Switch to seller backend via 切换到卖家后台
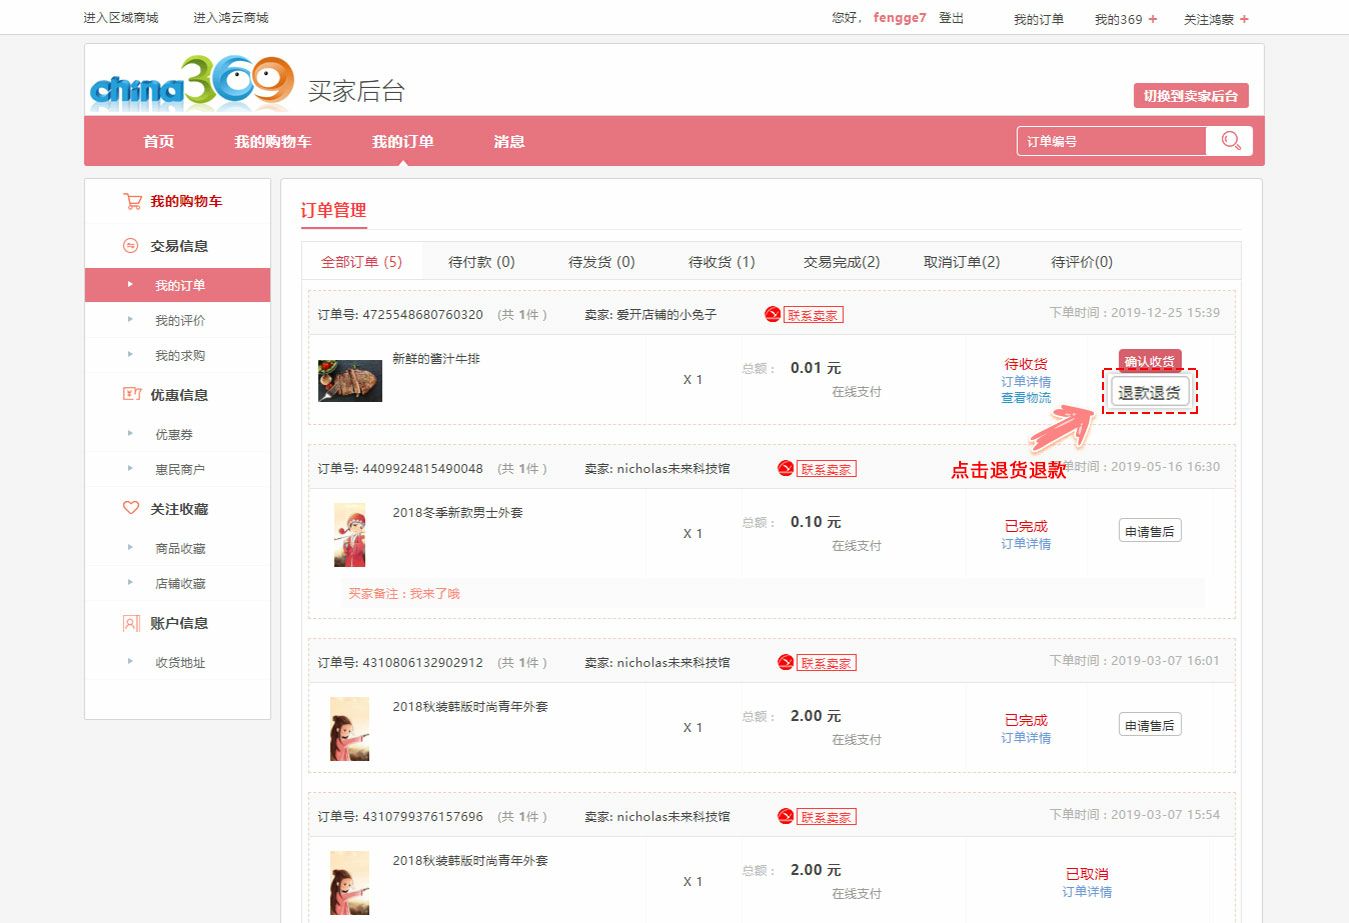 (1190, 96)
